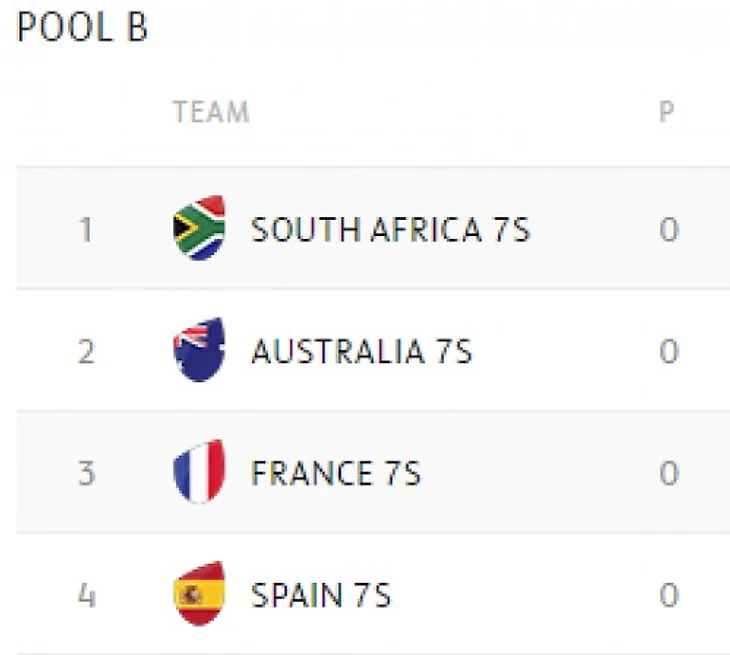Click the France flag icon
This screenshot has height=655, width=730.
coord(199,472)
